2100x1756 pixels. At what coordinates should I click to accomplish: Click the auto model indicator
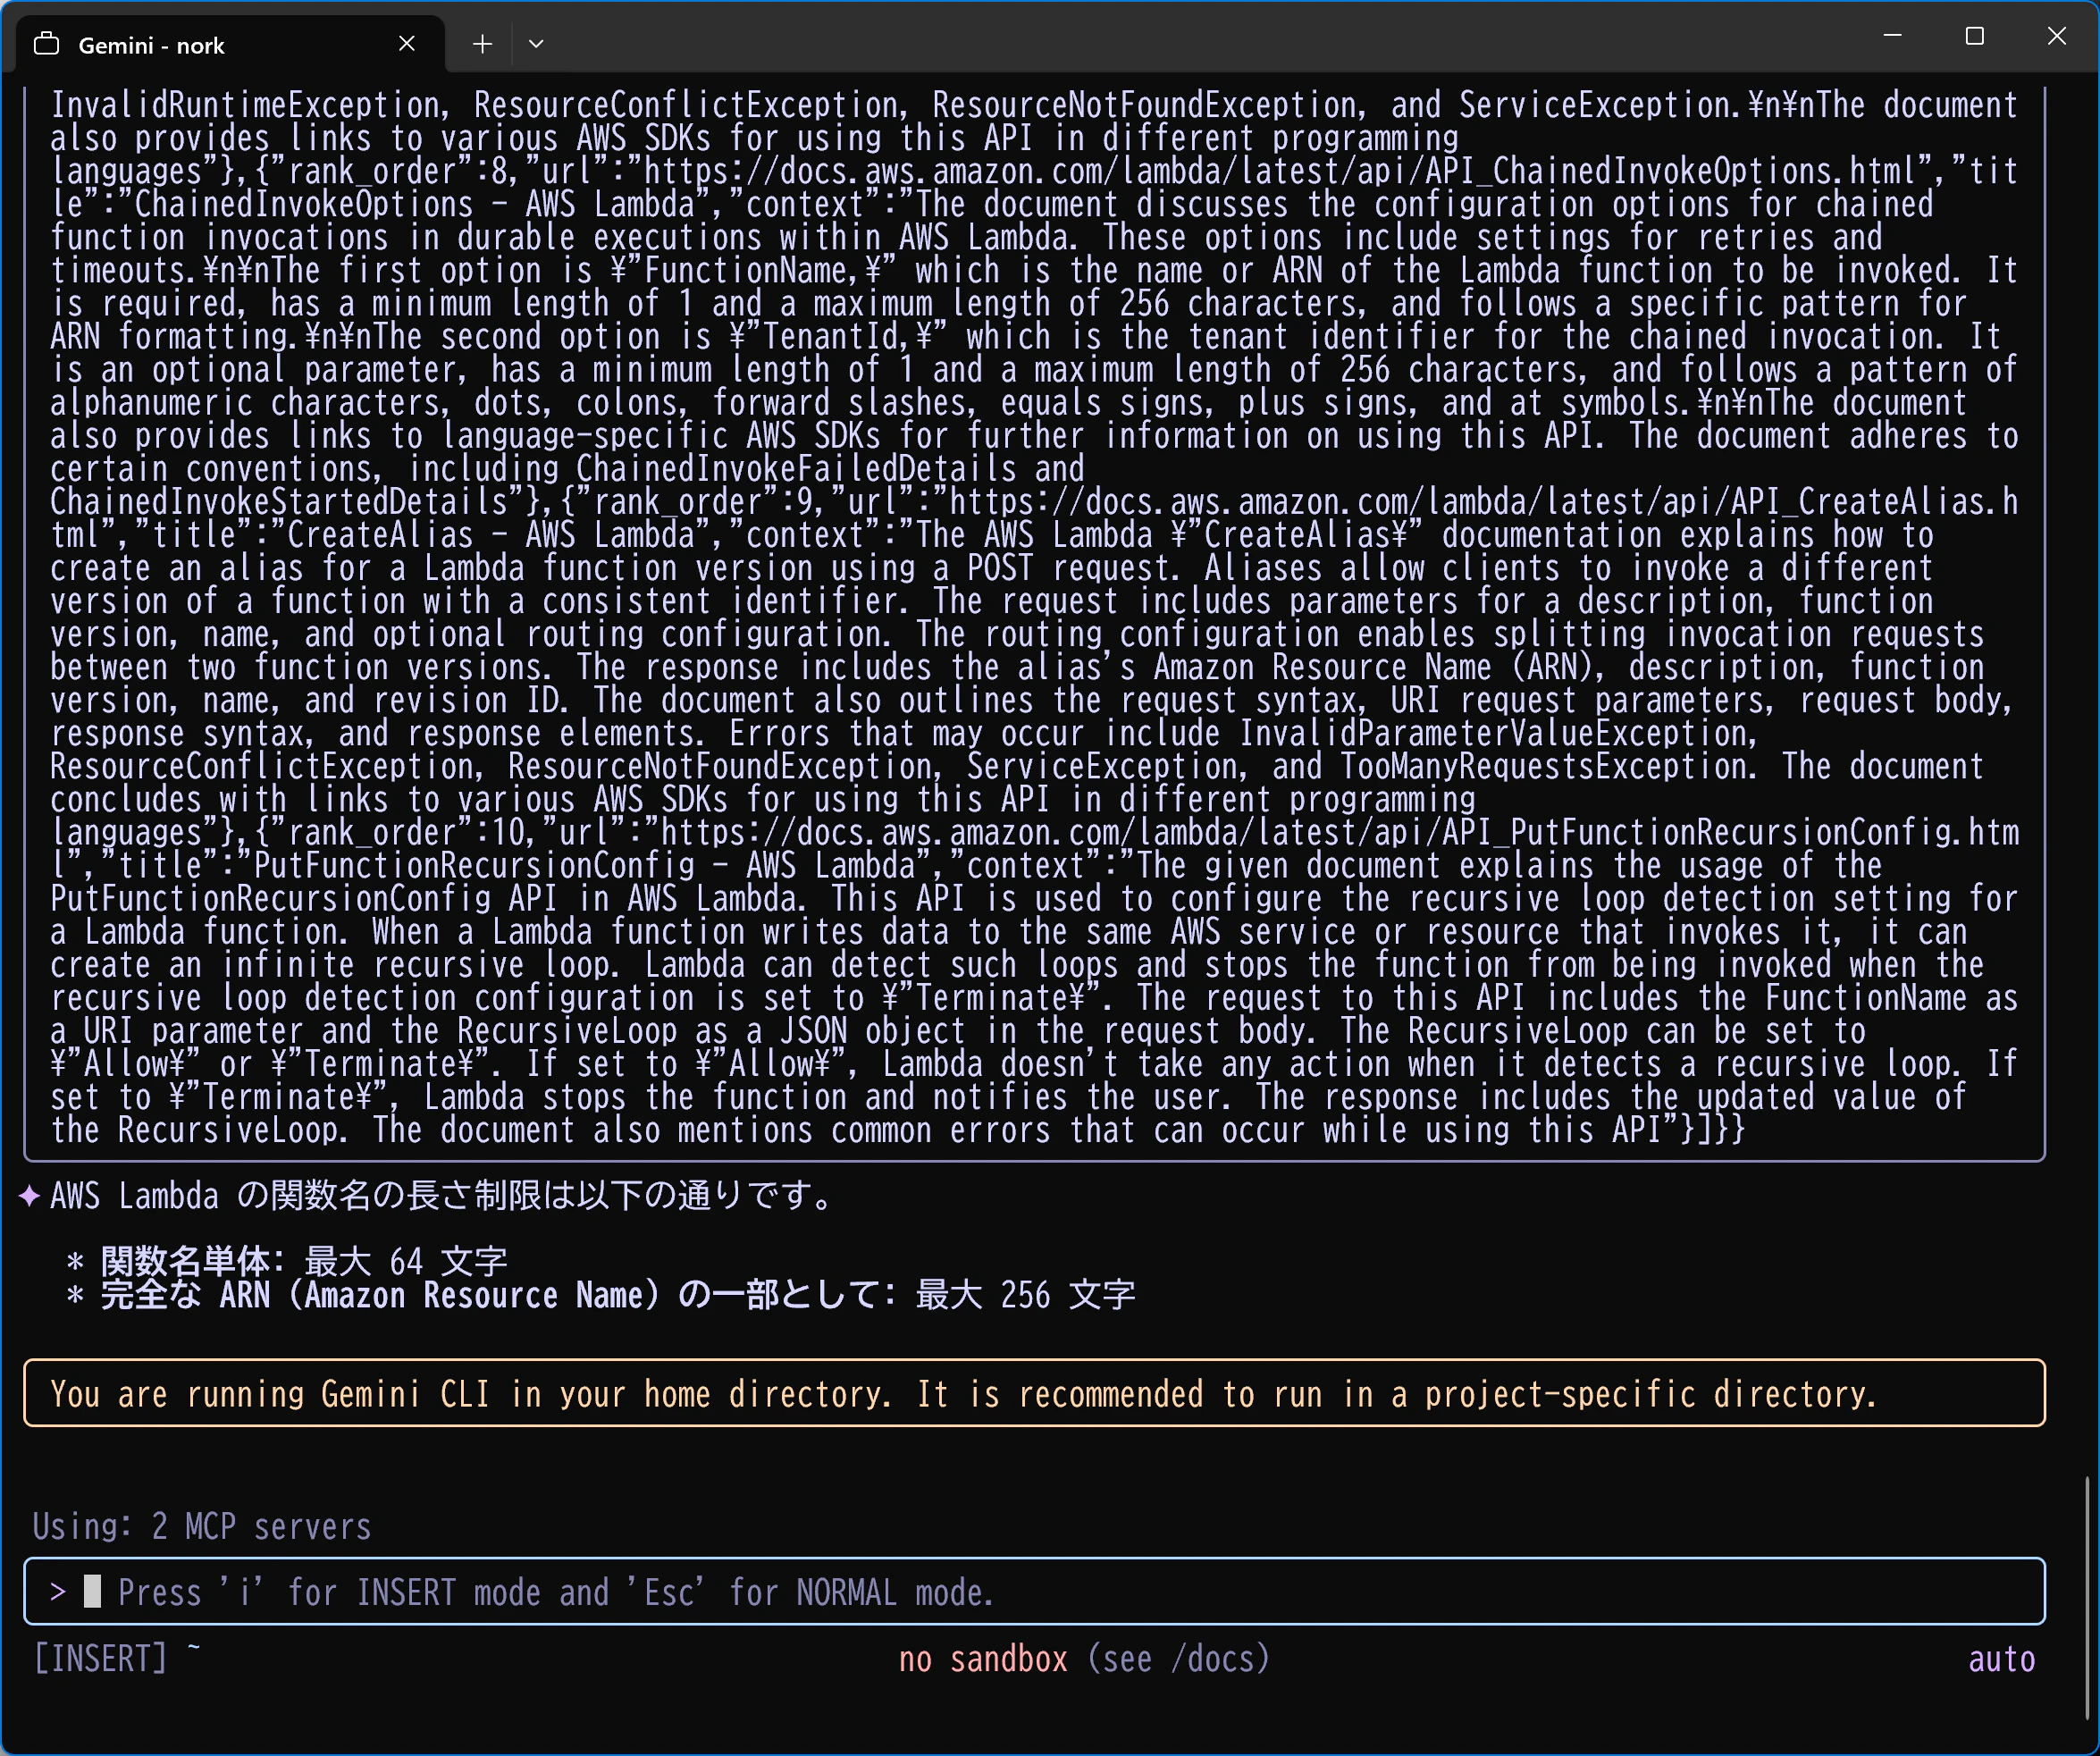coord(2001,1659)
